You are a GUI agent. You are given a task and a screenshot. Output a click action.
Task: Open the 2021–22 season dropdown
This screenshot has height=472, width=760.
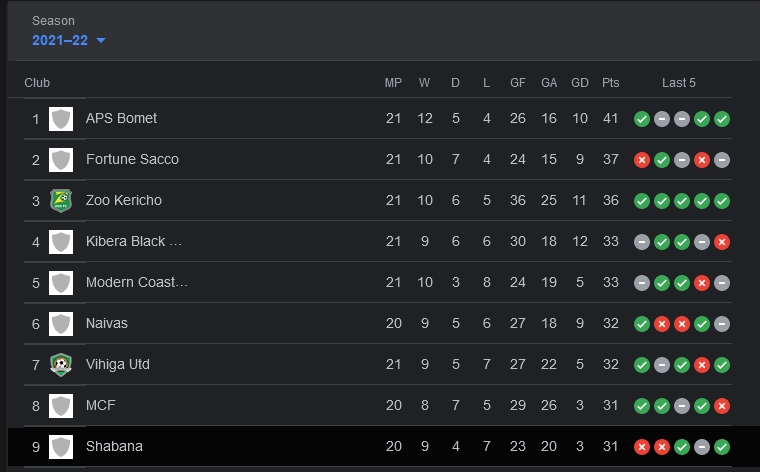pyautogui.click(x=68, y=40)
